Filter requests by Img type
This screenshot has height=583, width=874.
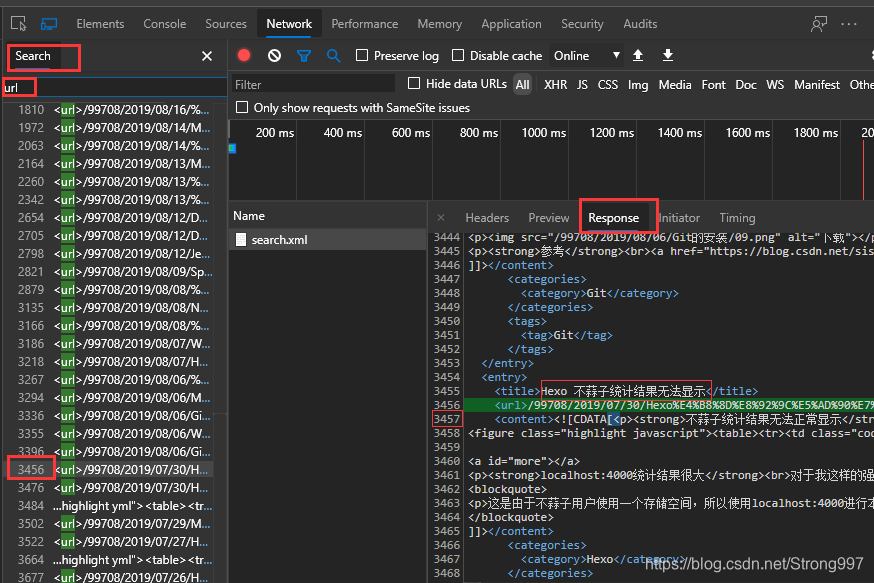coord(638,85)
